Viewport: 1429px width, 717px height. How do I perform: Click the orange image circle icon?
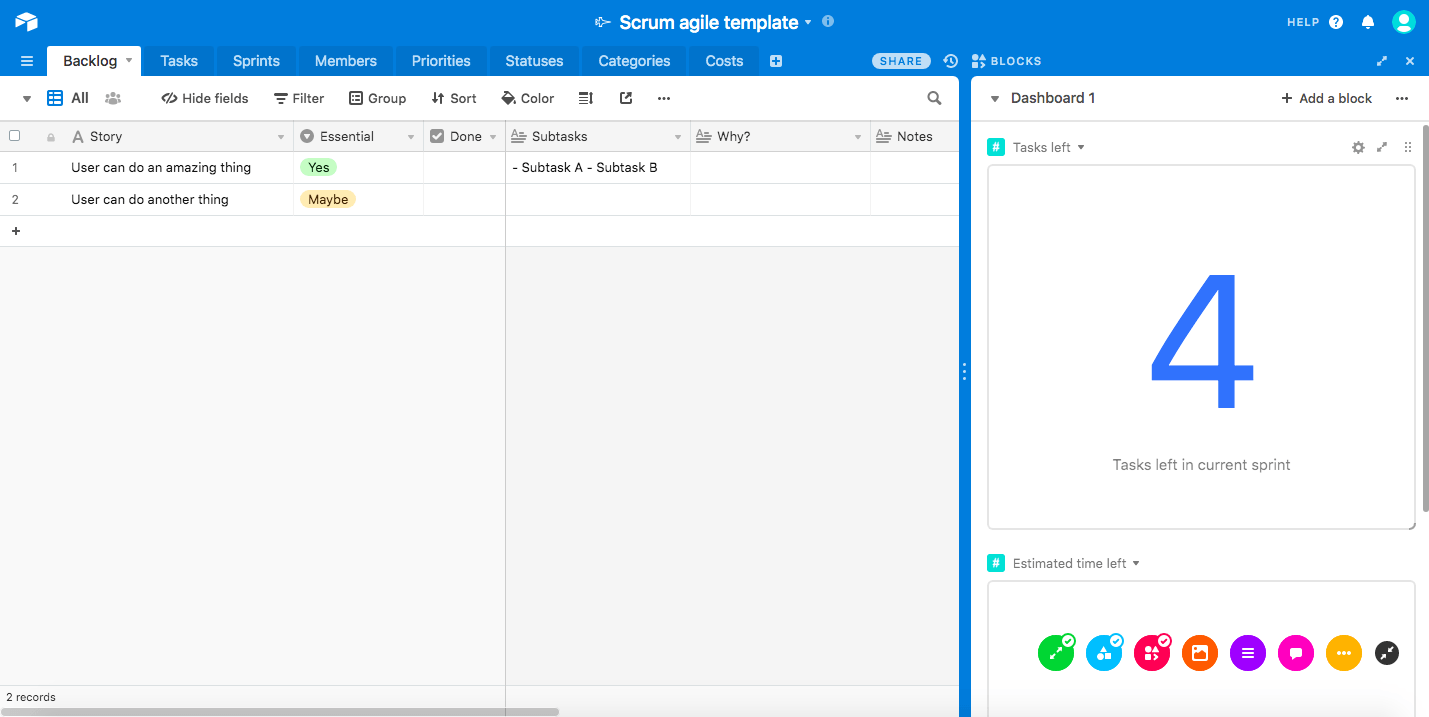1200,653
